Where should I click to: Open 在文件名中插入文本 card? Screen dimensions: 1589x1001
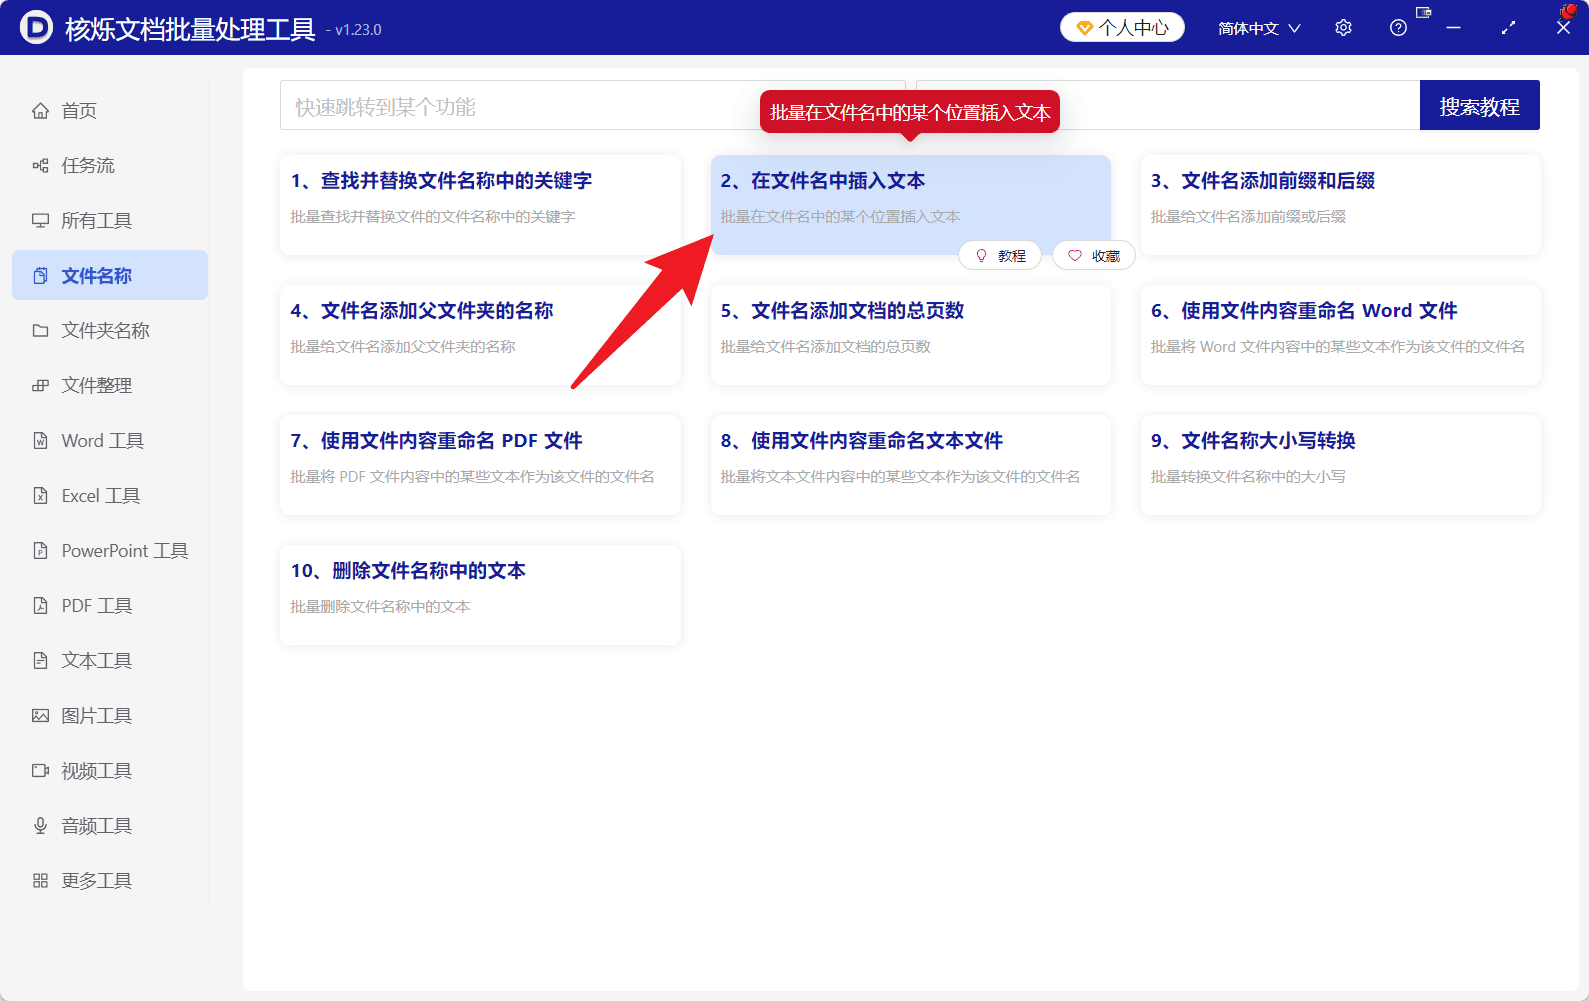[x=910, y=205]
